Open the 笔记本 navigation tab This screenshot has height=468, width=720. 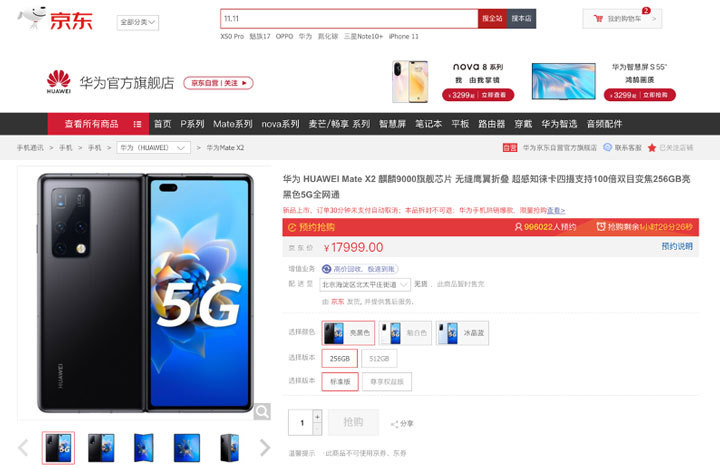428,124
